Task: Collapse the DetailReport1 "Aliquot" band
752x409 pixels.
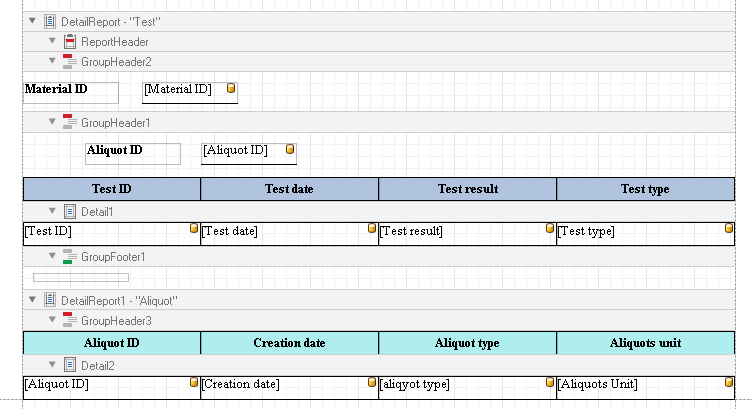Action: 32,300
